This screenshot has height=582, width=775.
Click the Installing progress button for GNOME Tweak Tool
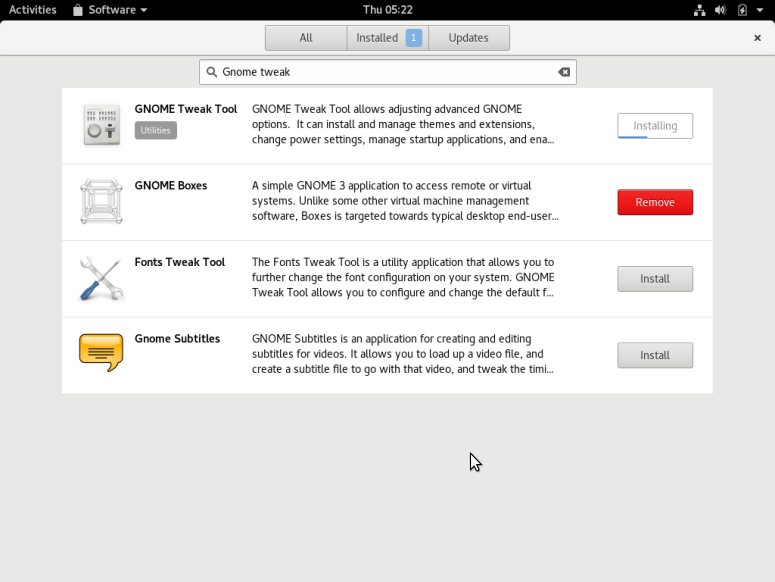655,126
